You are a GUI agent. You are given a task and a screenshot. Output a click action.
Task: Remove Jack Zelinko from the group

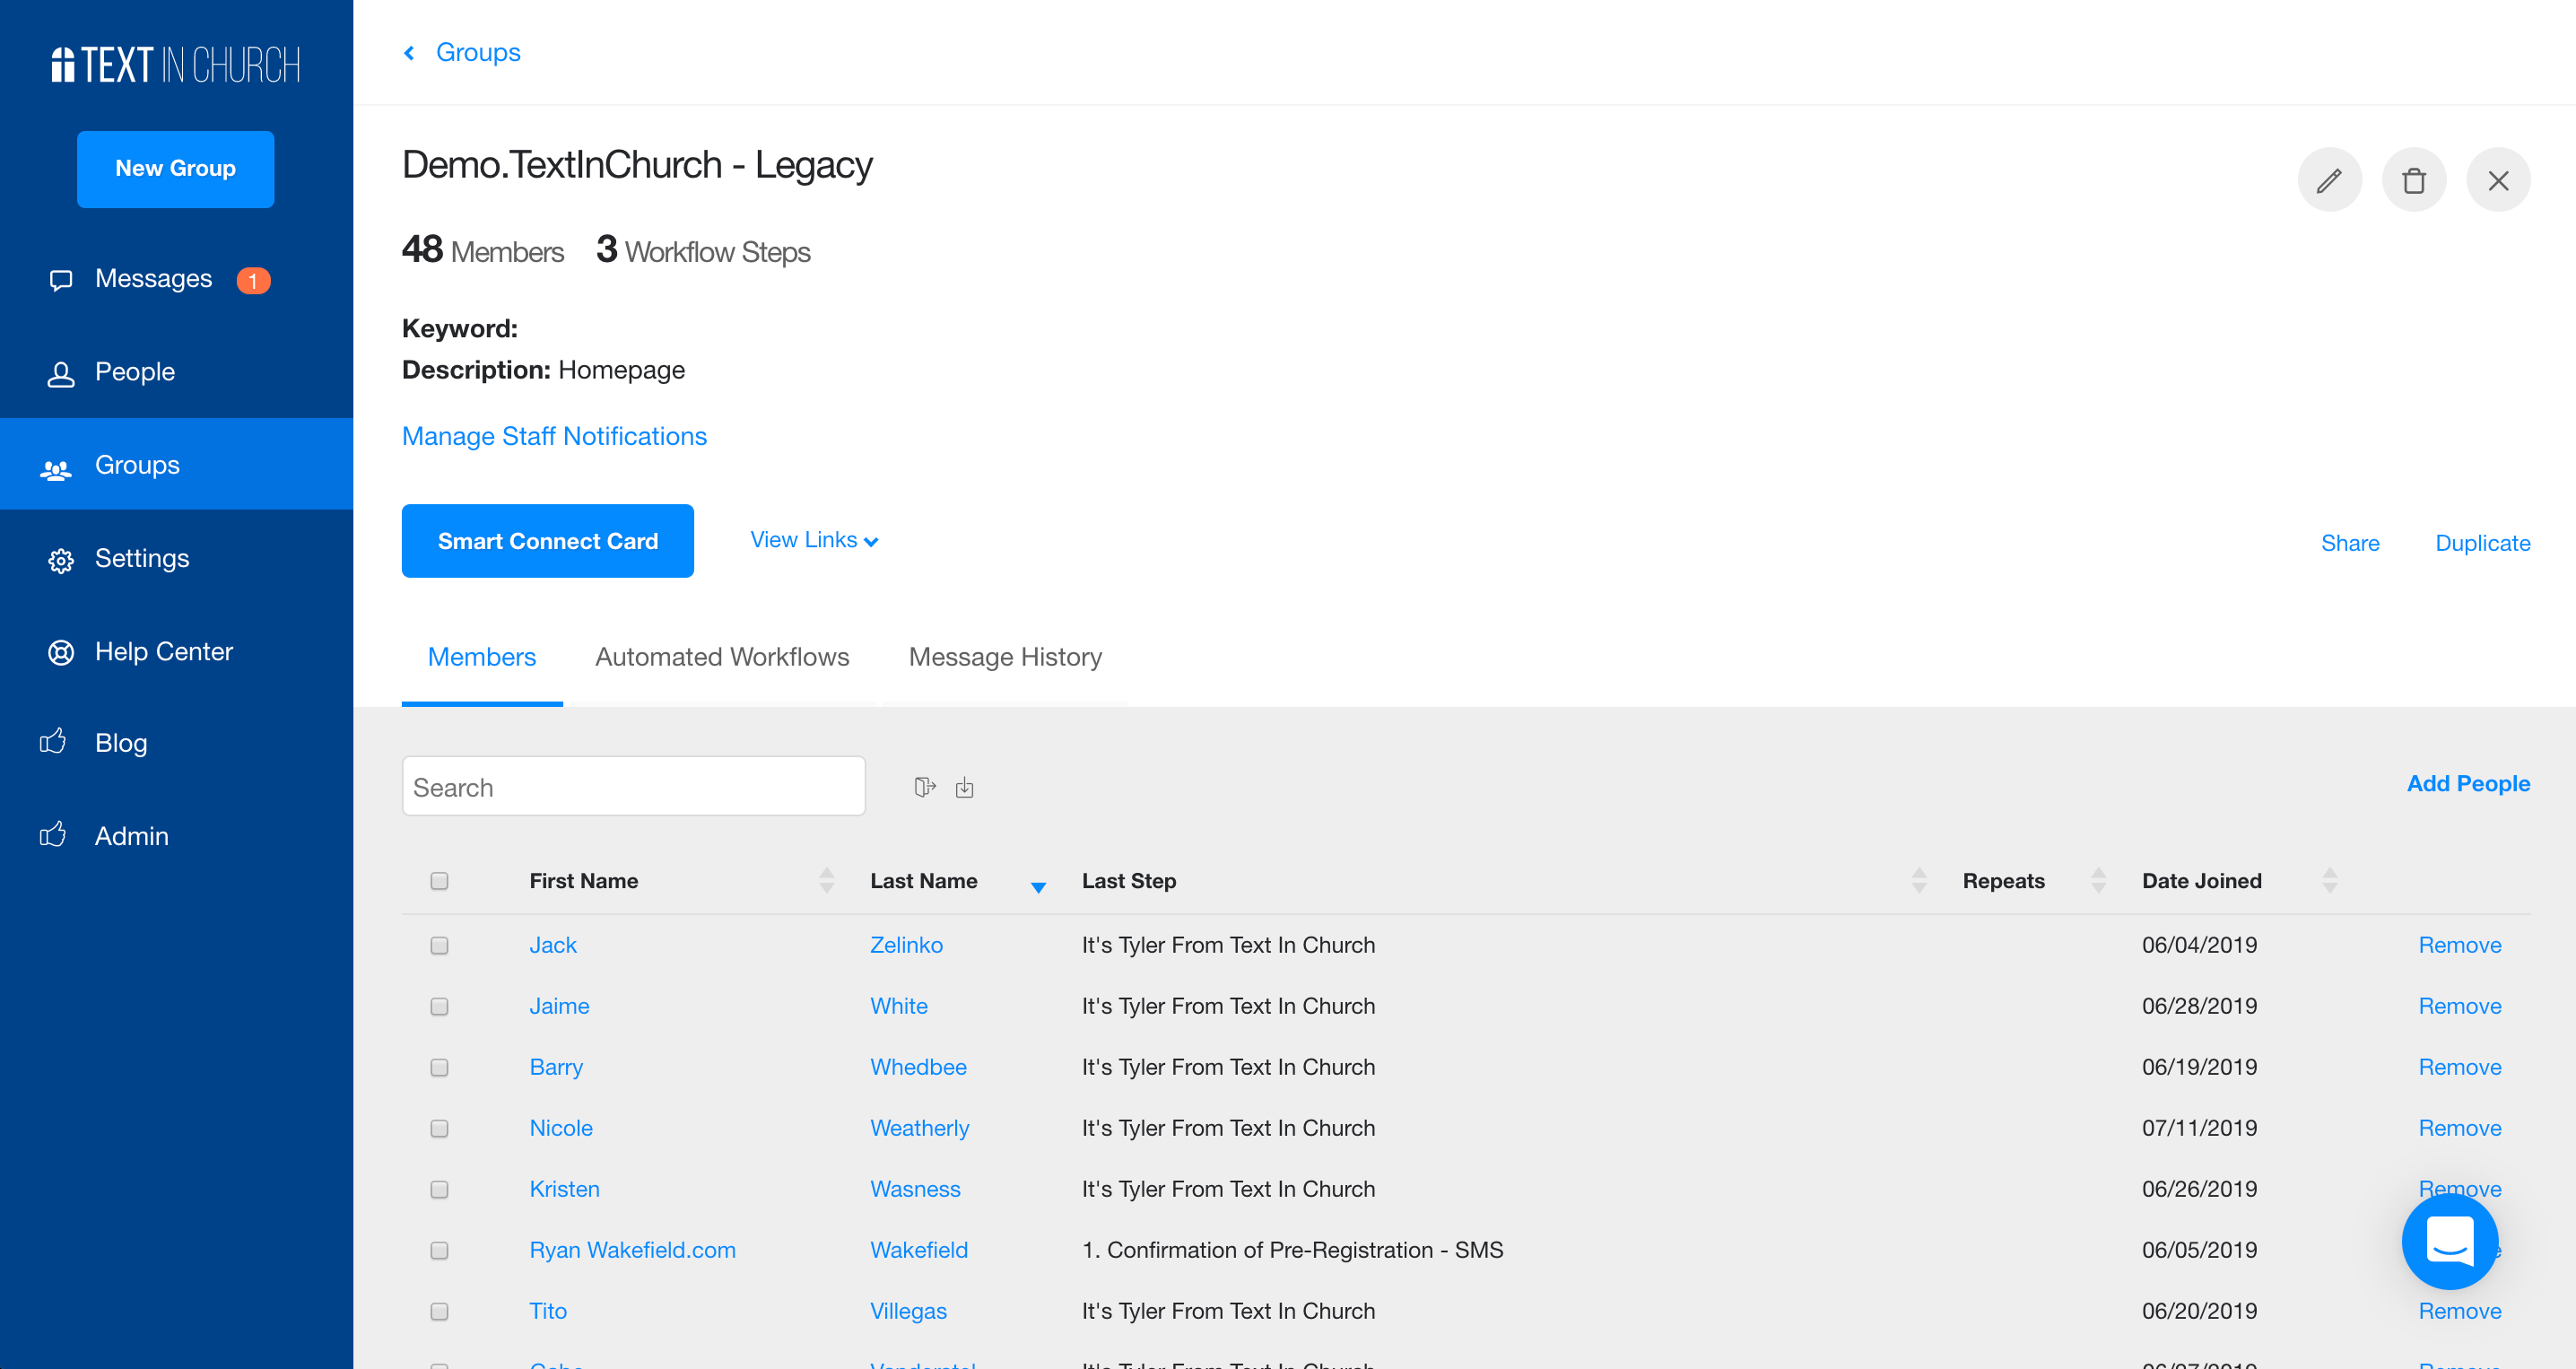(2459, 945)
